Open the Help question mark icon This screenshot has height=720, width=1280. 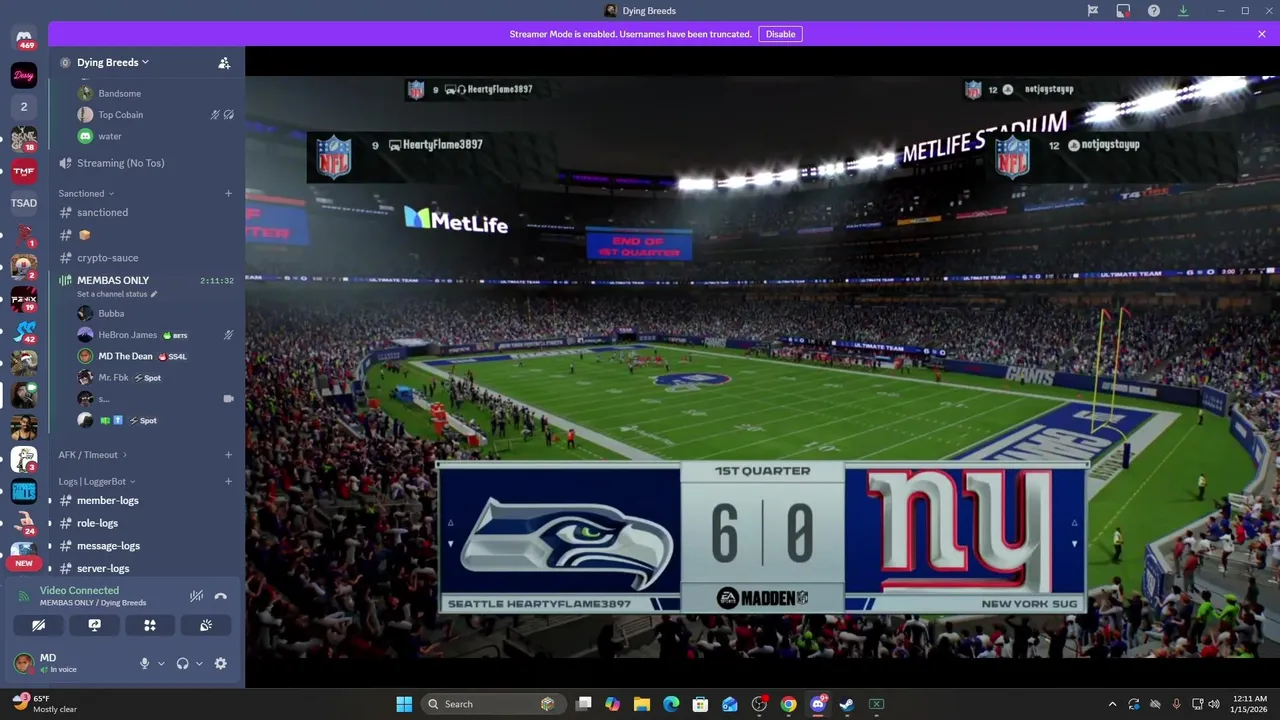[1154, 11]
